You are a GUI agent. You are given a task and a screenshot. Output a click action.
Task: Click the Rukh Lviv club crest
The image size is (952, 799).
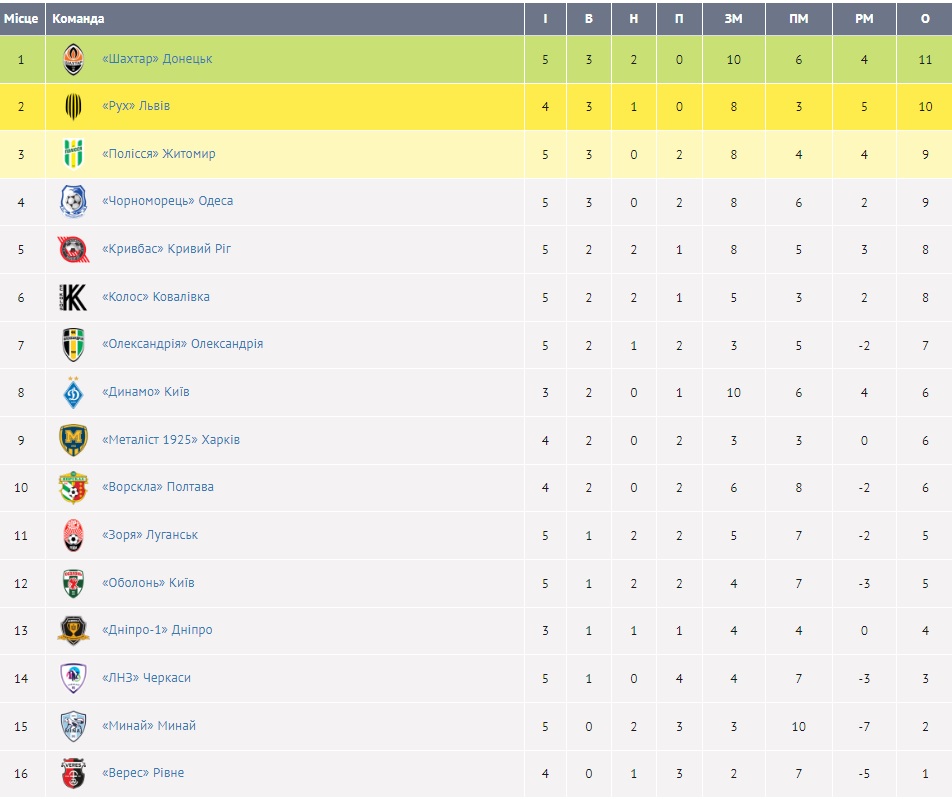coord(73,107)
